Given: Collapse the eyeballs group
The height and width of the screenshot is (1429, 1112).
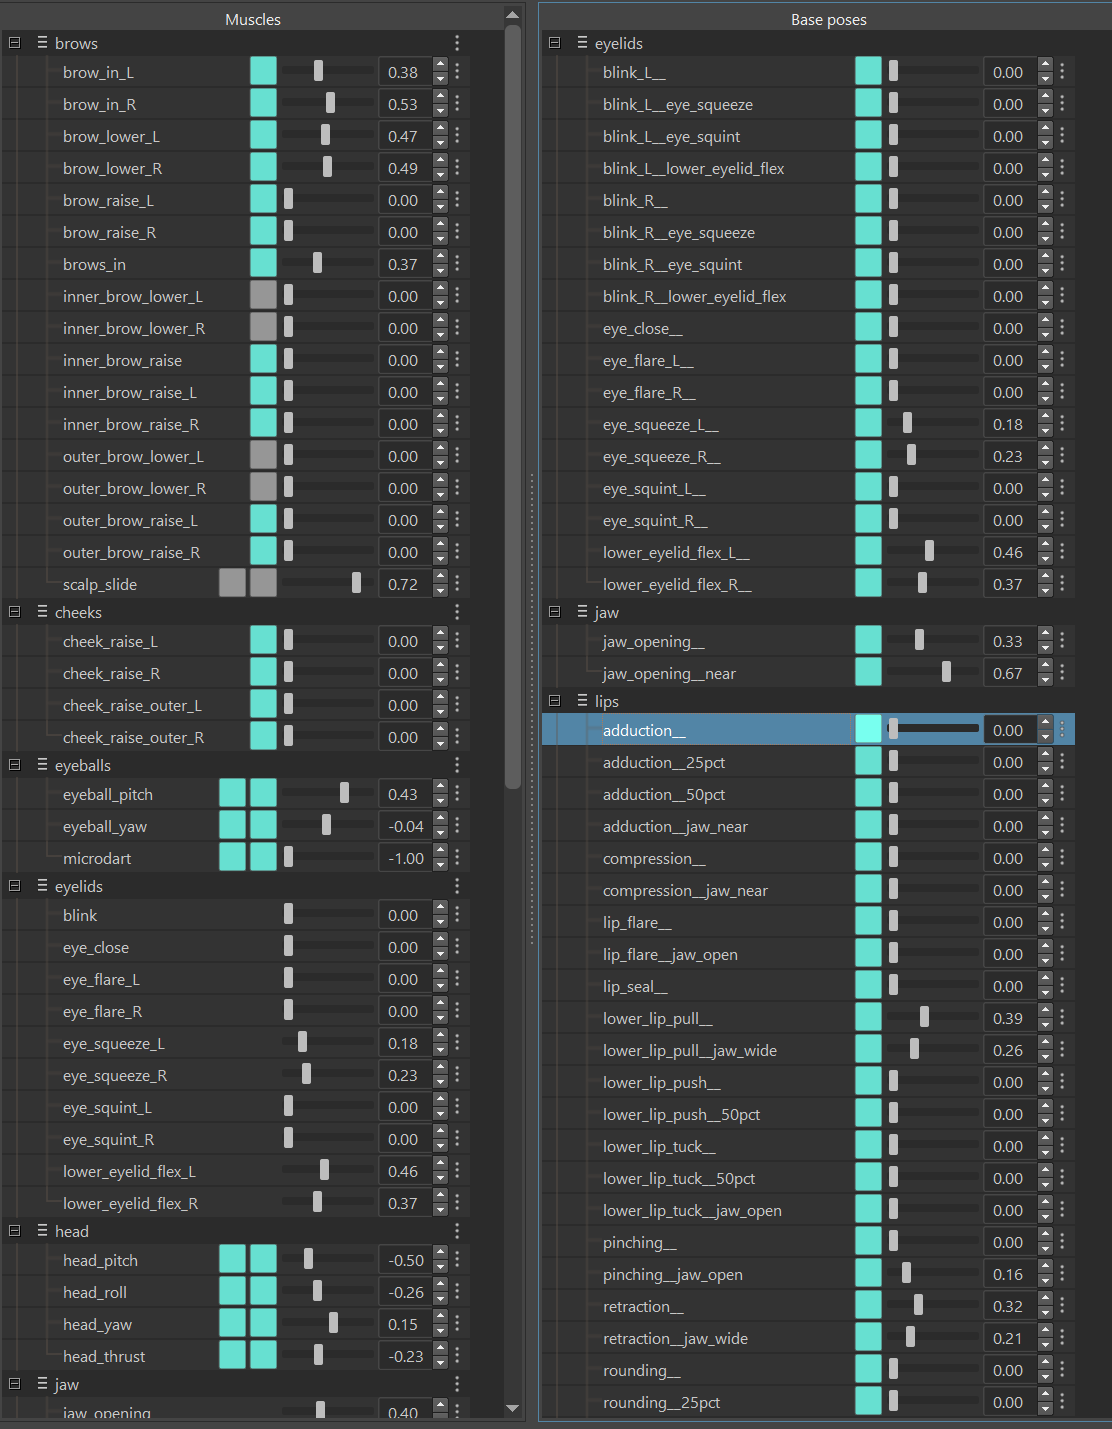Looking at the screenshot, I should pyautogui.click(x=14, y=765).
